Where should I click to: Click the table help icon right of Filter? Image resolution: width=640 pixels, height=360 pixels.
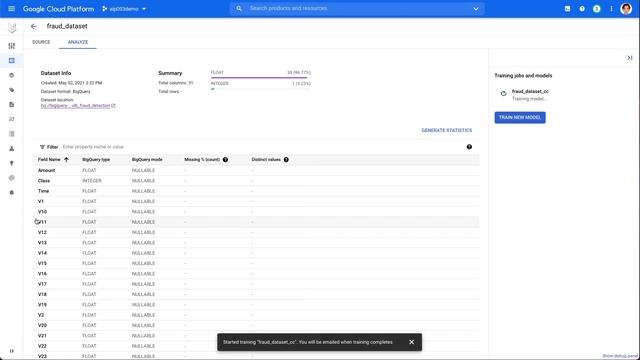tap(469, 147)
